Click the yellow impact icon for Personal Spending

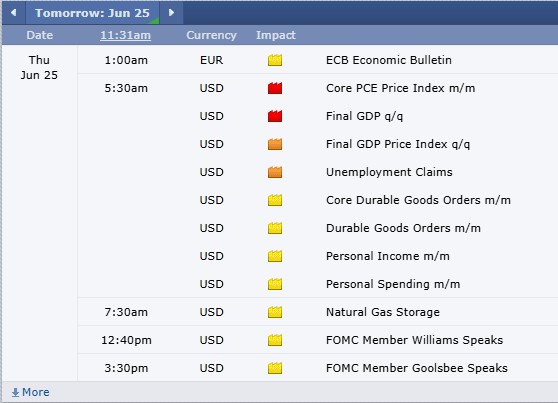tap(275, 284)
